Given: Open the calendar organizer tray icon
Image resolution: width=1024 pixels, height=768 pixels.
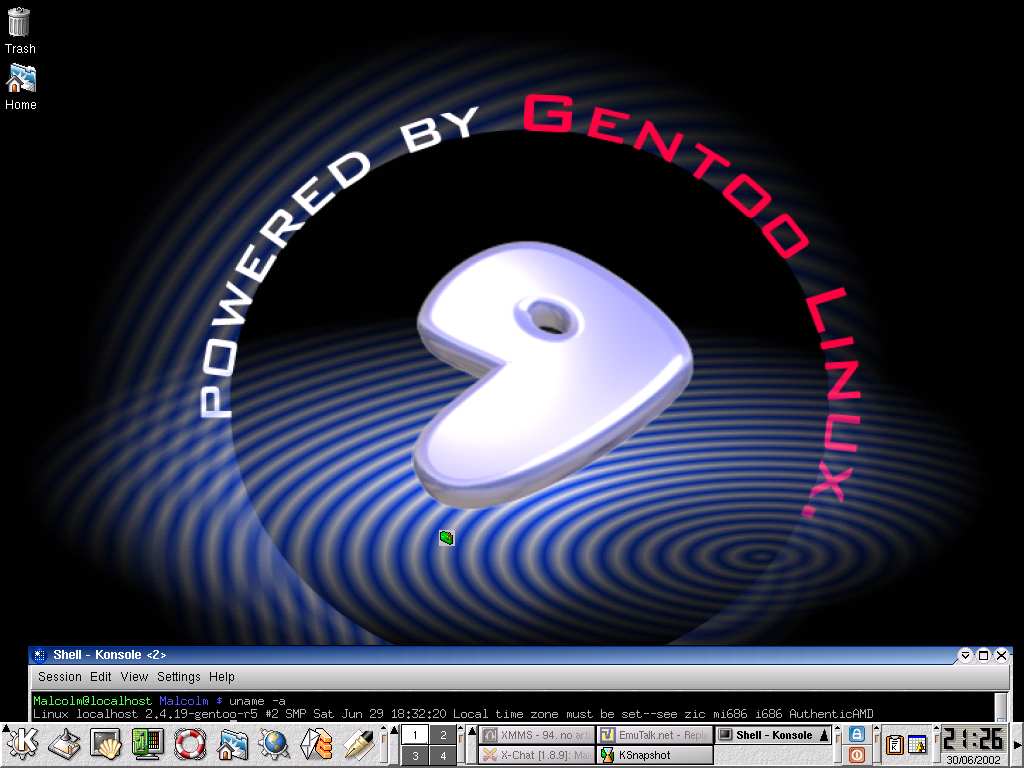Looking at the screenshot, I should (918, 744).
